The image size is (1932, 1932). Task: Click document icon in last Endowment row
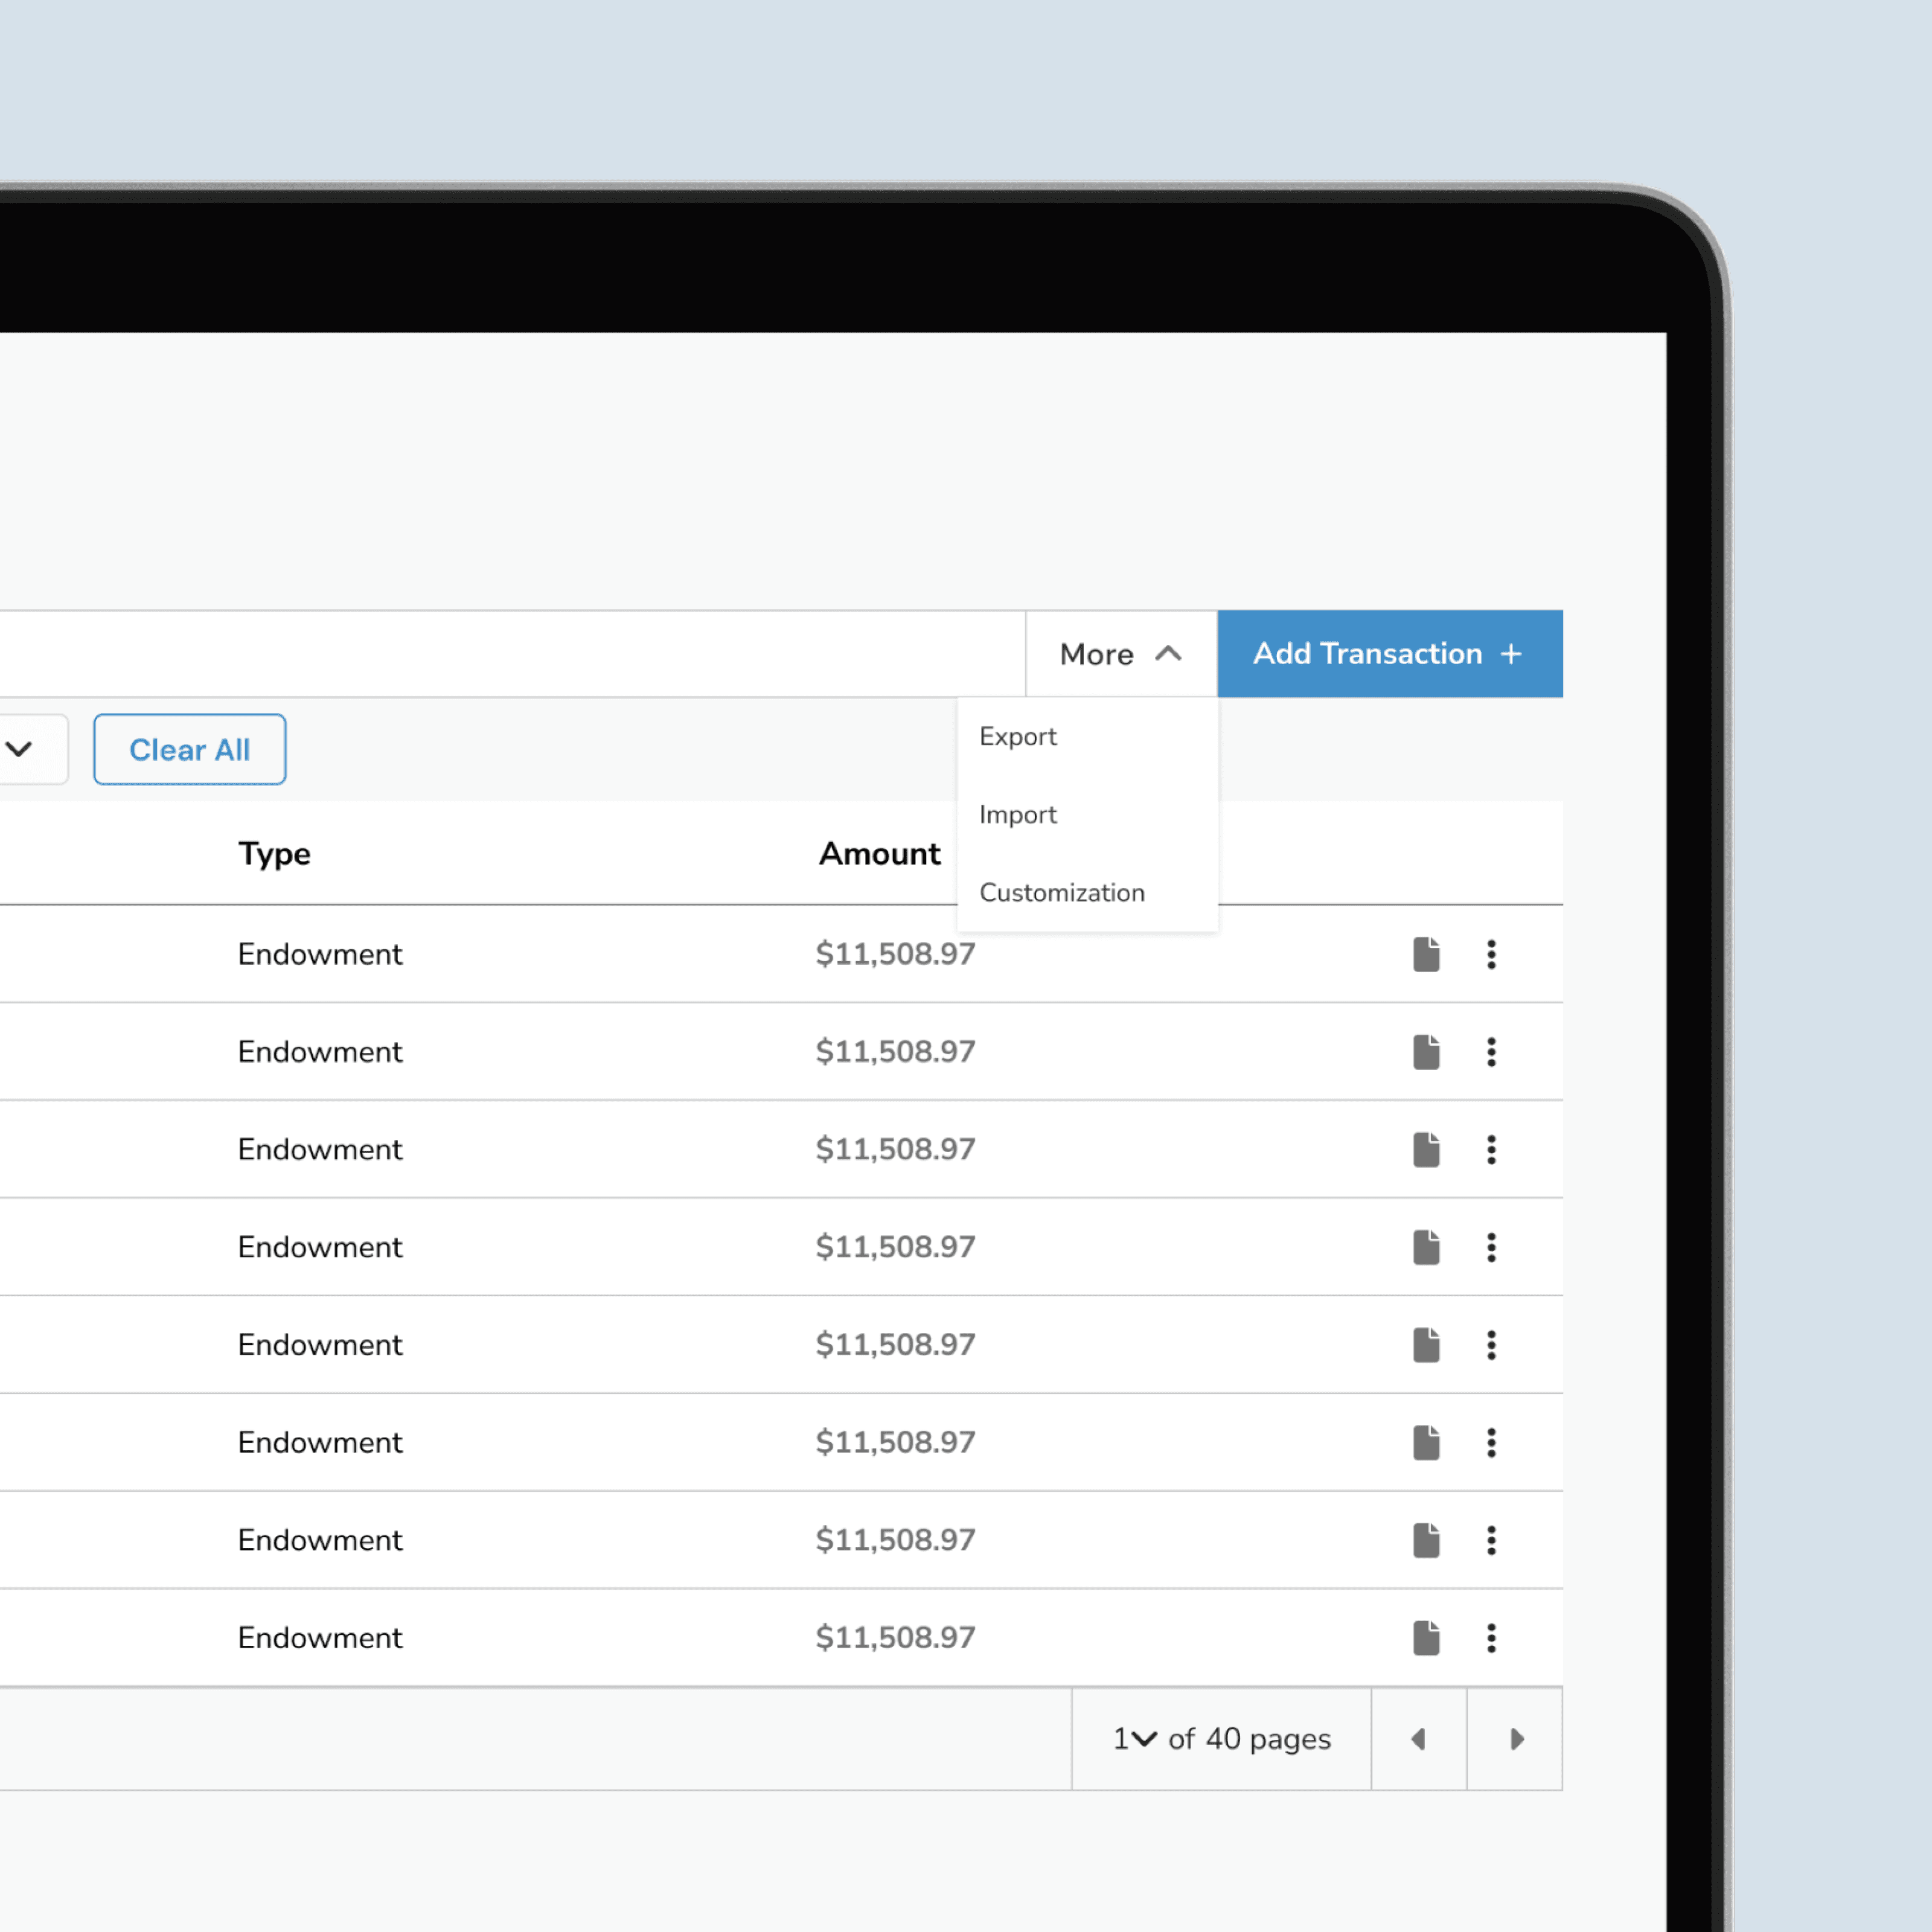(x=1426, y=1637)
